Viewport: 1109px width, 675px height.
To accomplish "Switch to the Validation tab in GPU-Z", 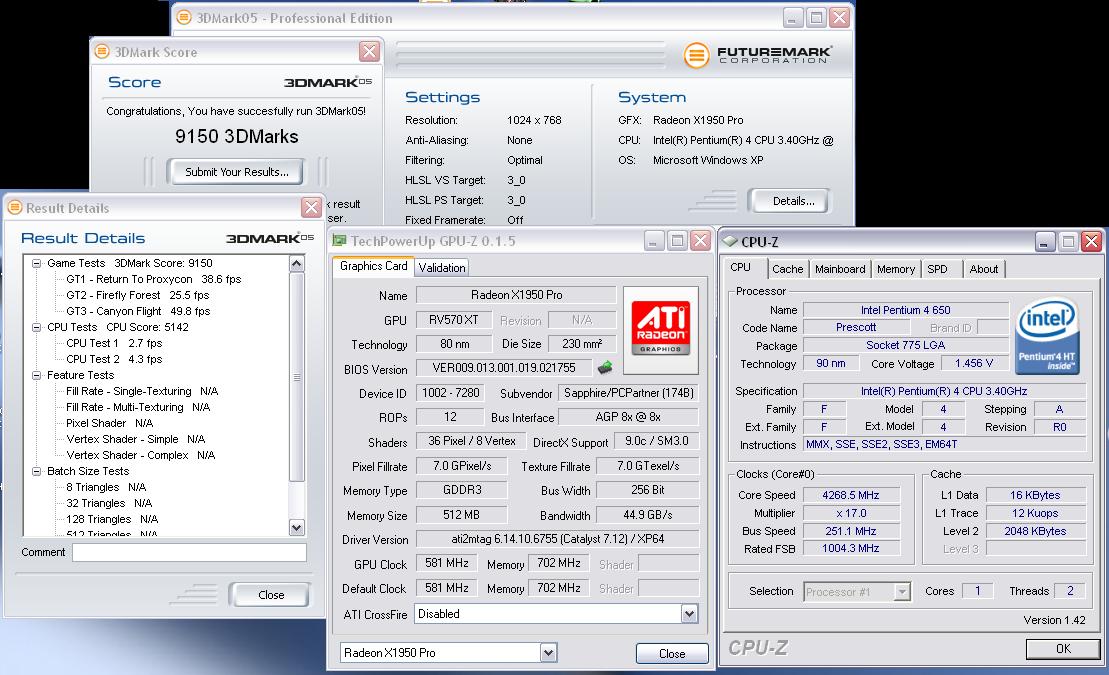I will (441, 267).
